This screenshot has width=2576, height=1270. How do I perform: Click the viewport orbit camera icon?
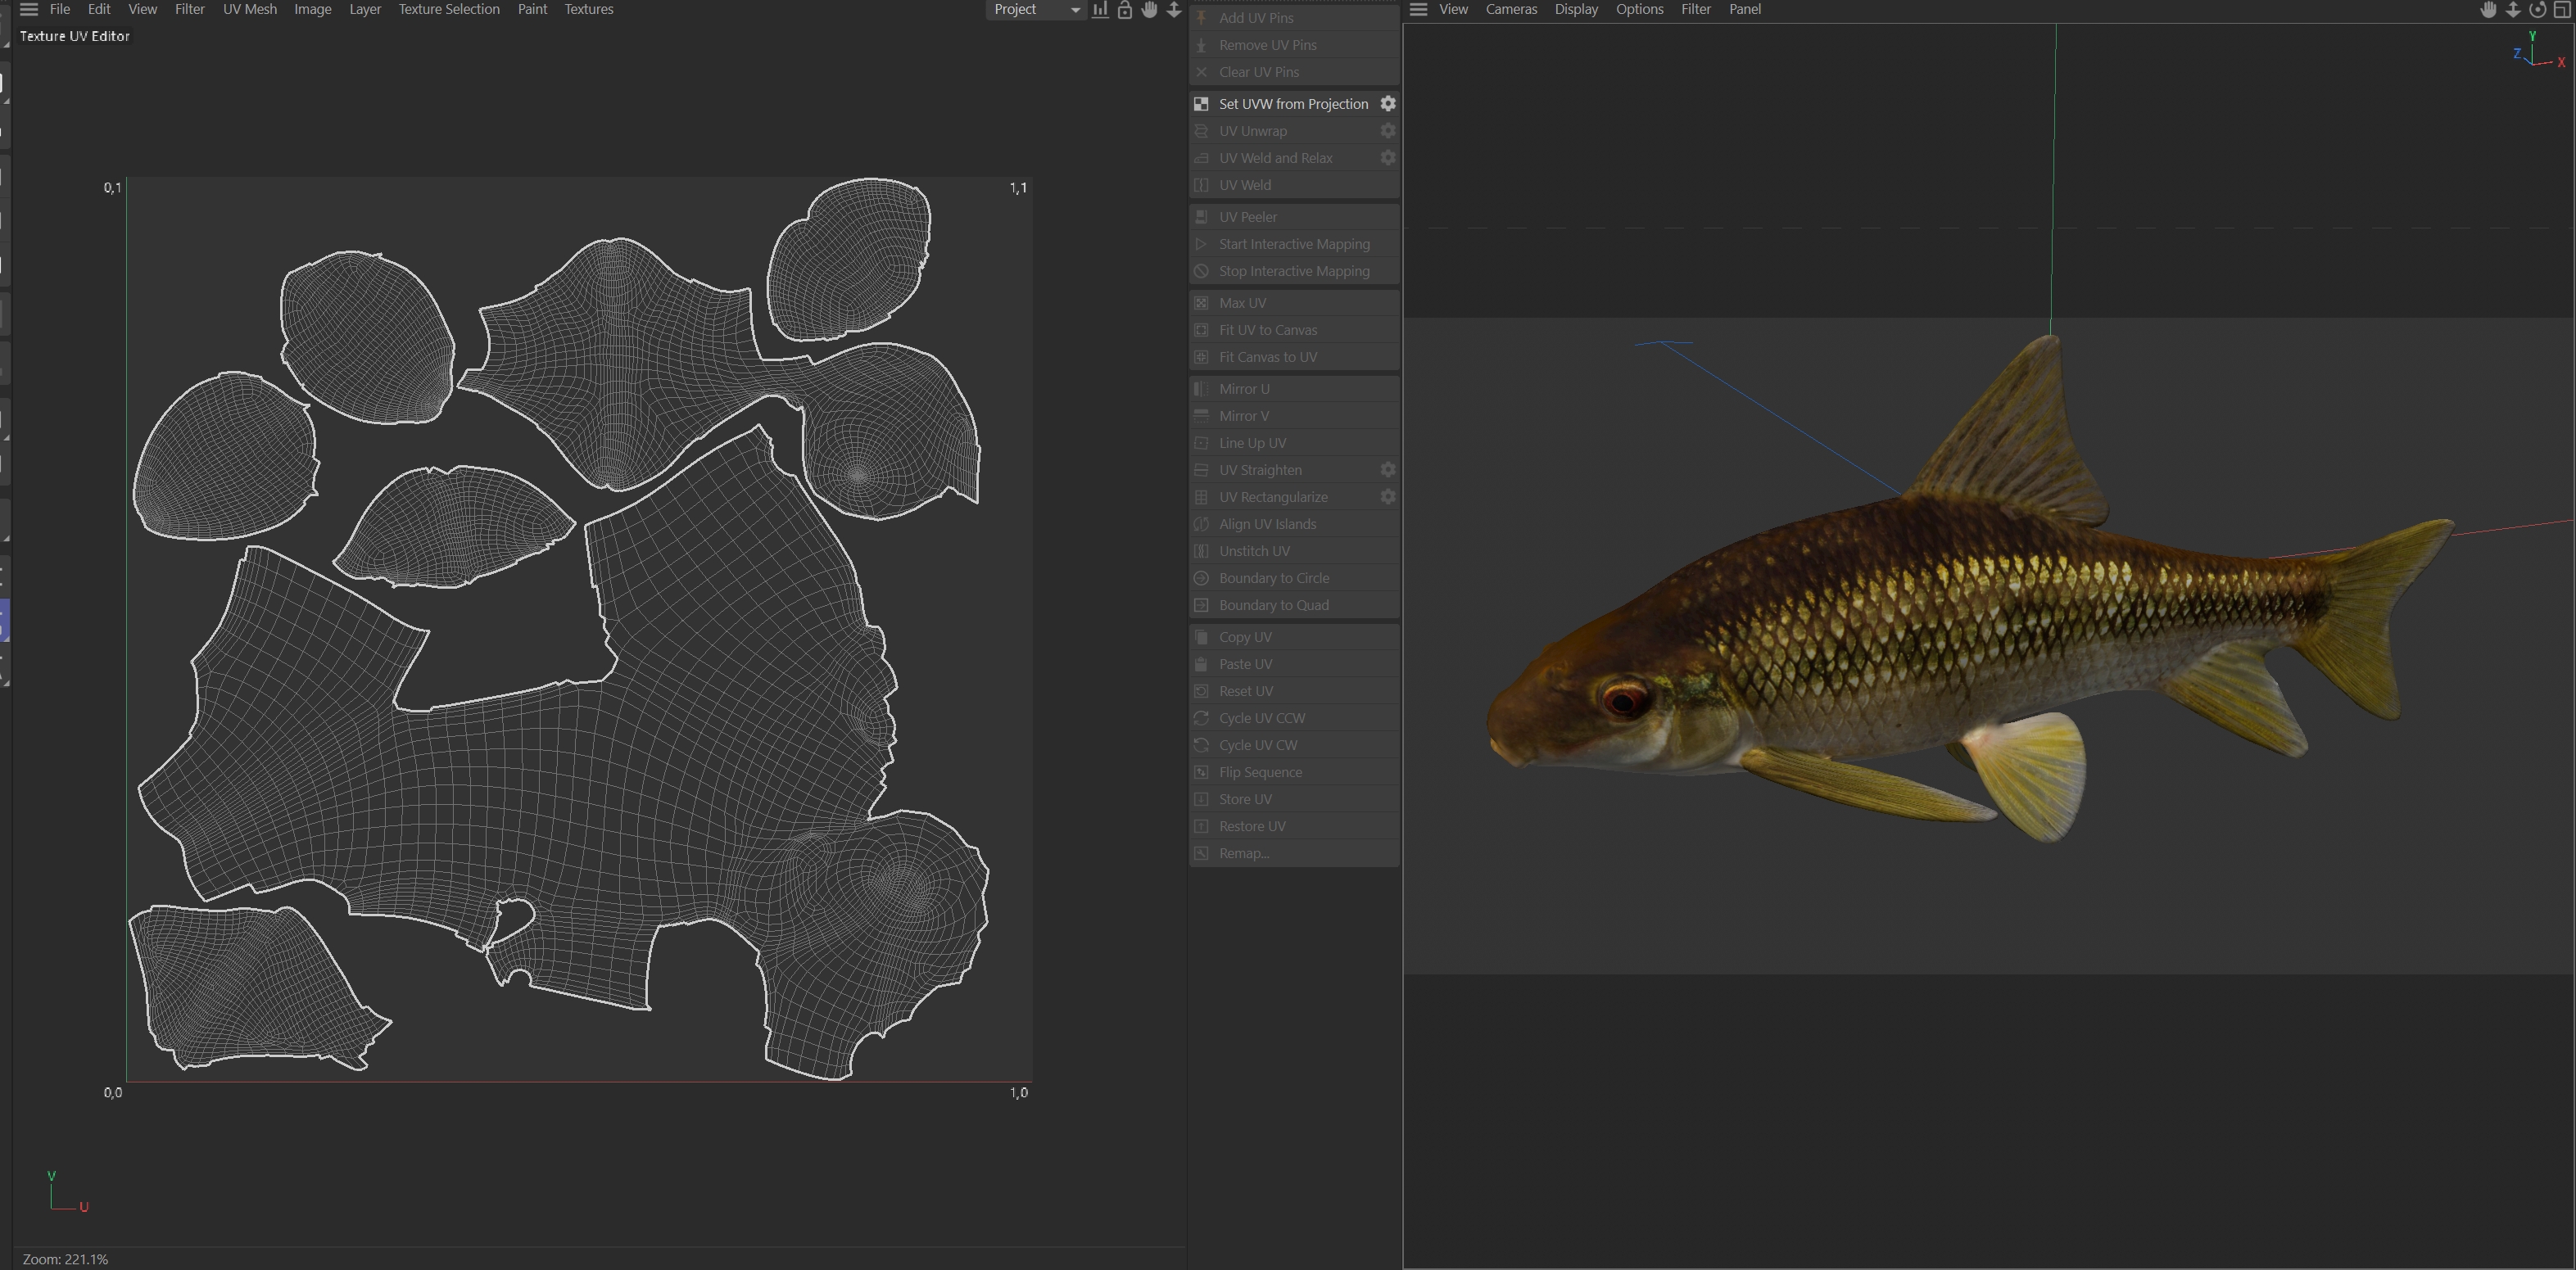pos(2537,9)
